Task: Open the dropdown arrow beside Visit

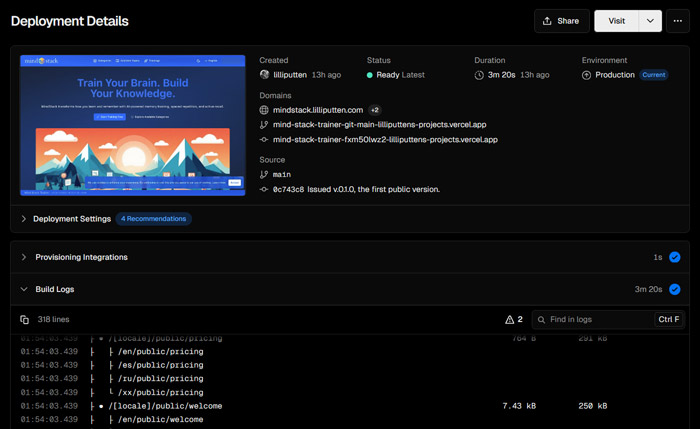Action: [650, 21]
